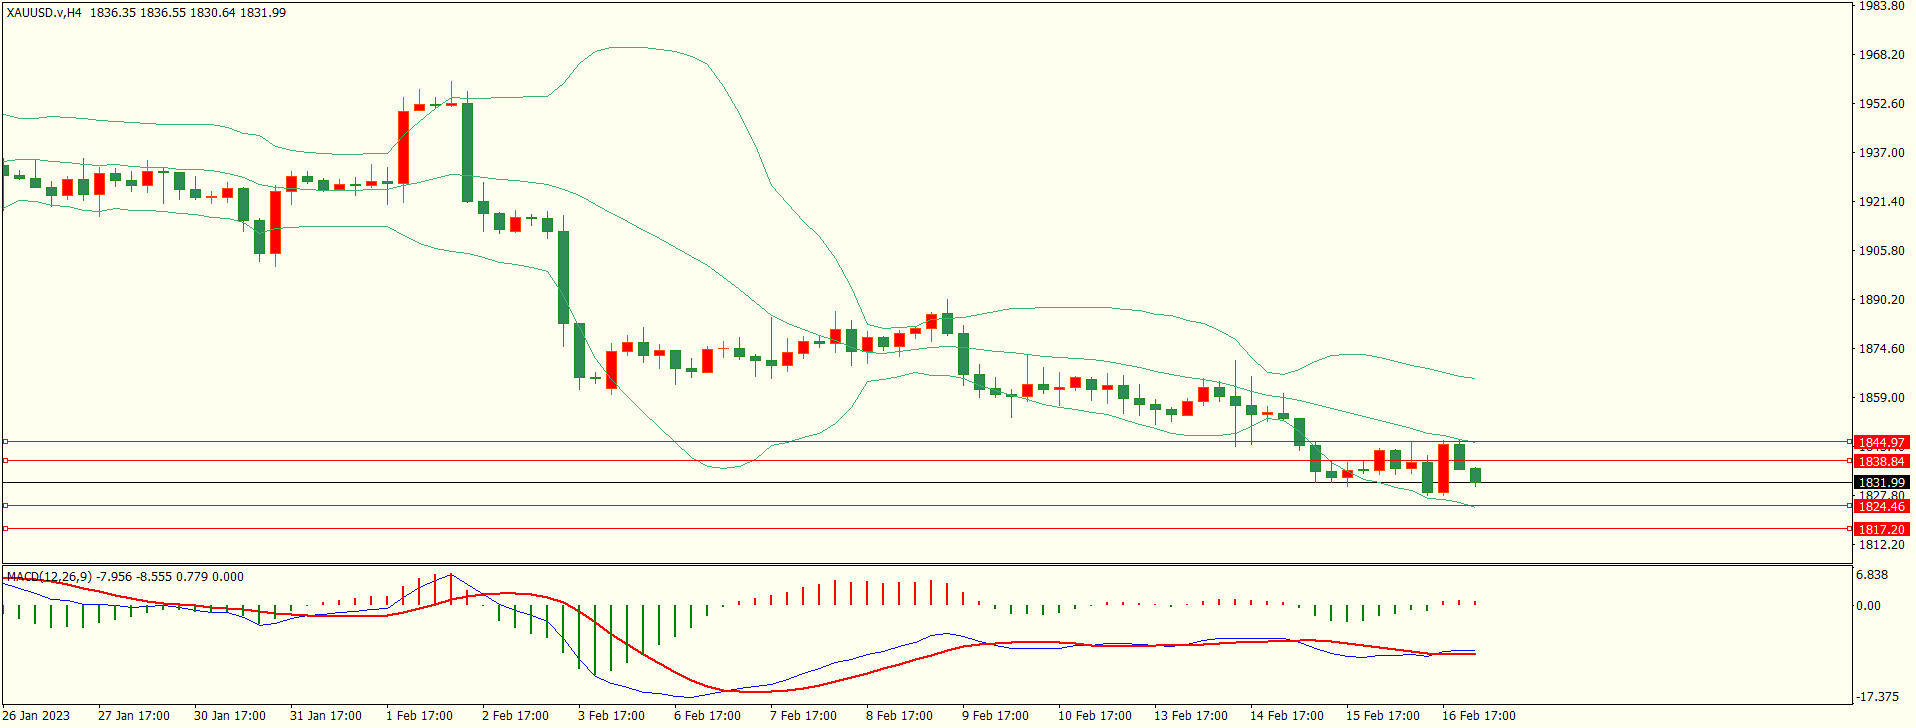Screen dimensions: 1916x728
Task: Select the 1824.46 price level tag
Action: pyautogui.click(x=1881, y=506)
